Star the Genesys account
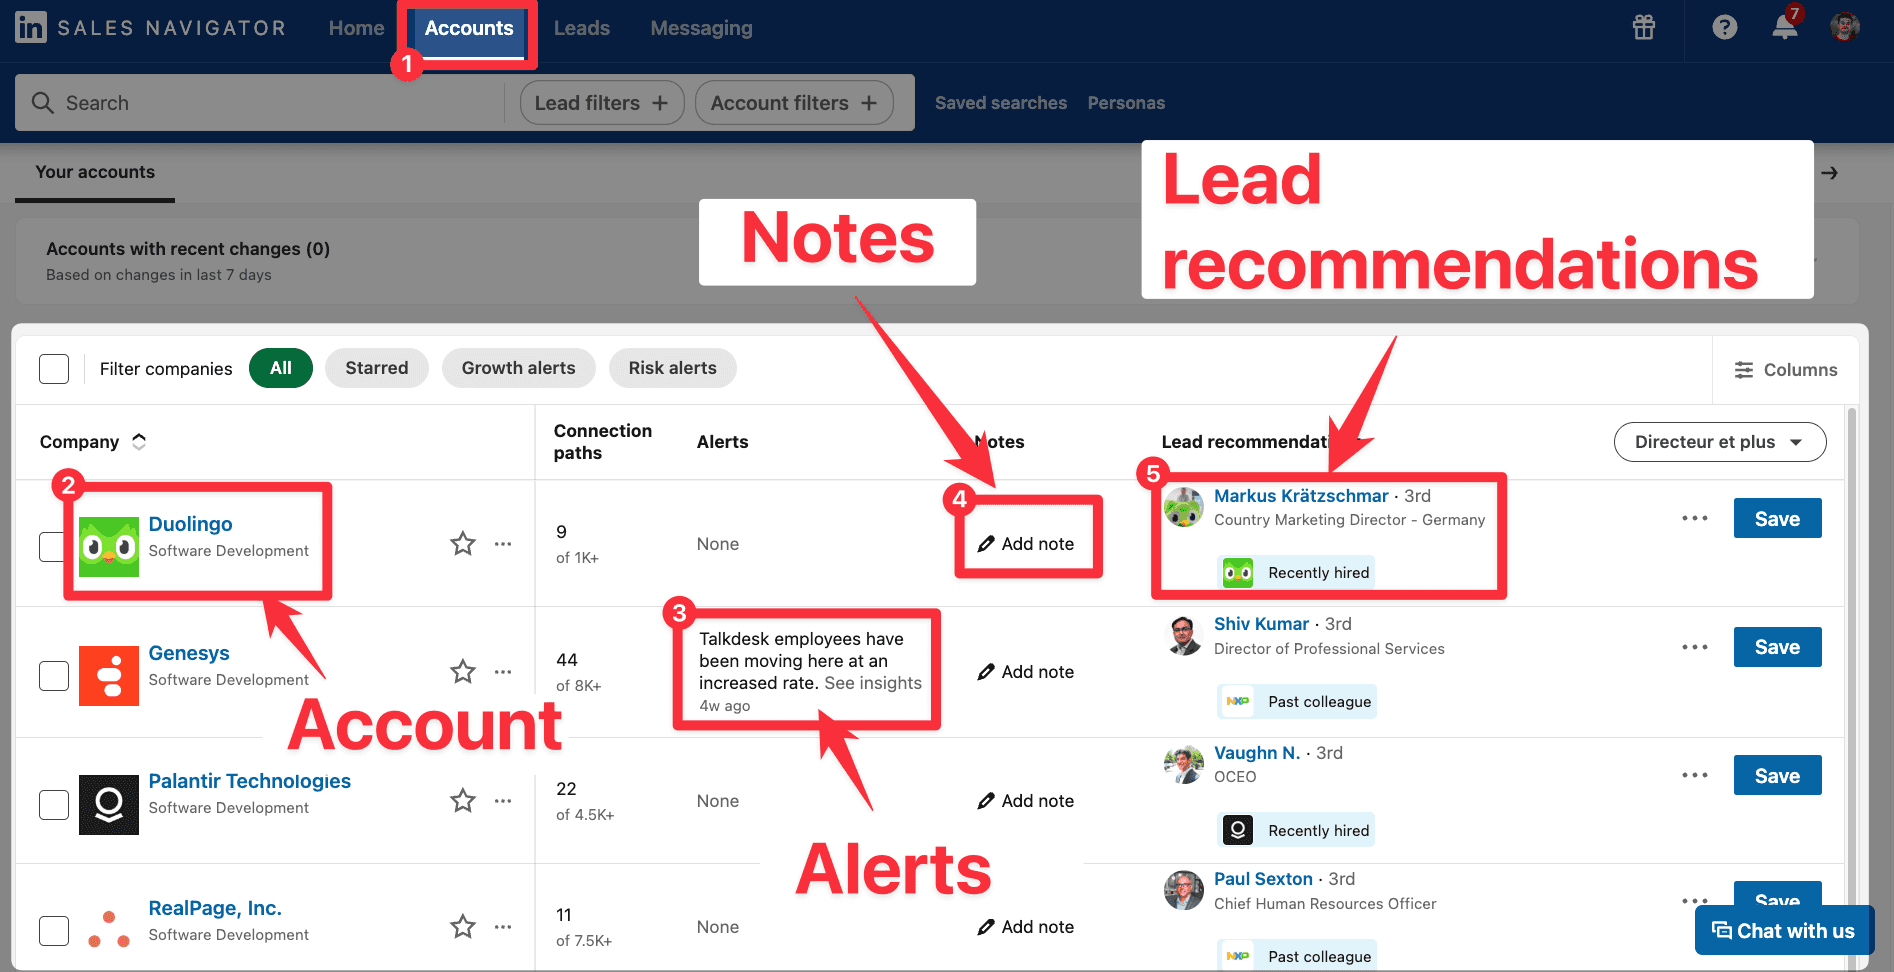Screen dimensions: 1894x972 463,671
